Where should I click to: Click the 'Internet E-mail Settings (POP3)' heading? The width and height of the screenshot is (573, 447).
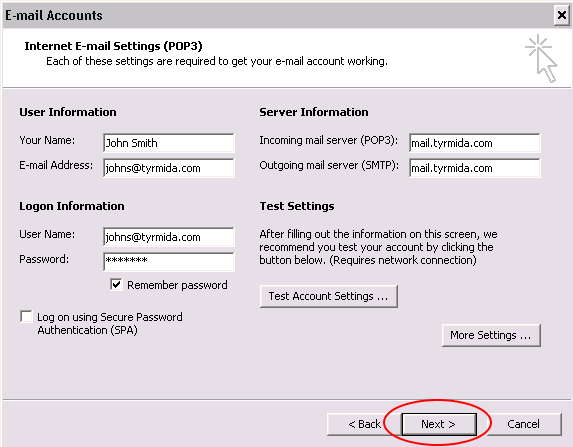point(113,46)
